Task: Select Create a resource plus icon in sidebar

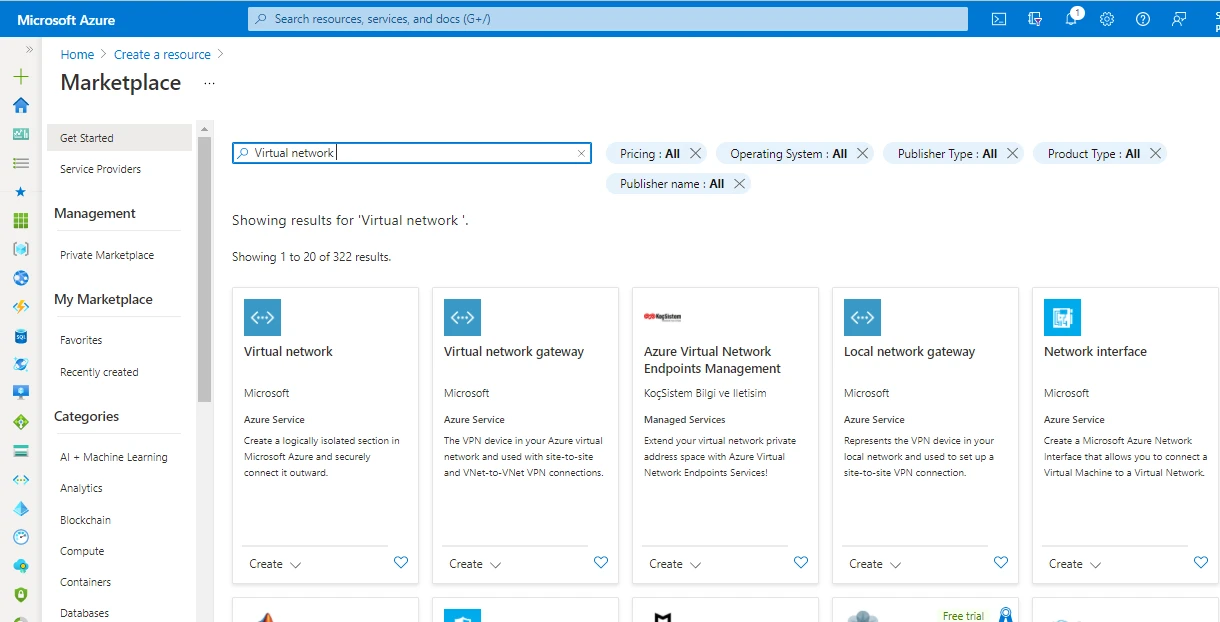Action: tap(20, 75)
